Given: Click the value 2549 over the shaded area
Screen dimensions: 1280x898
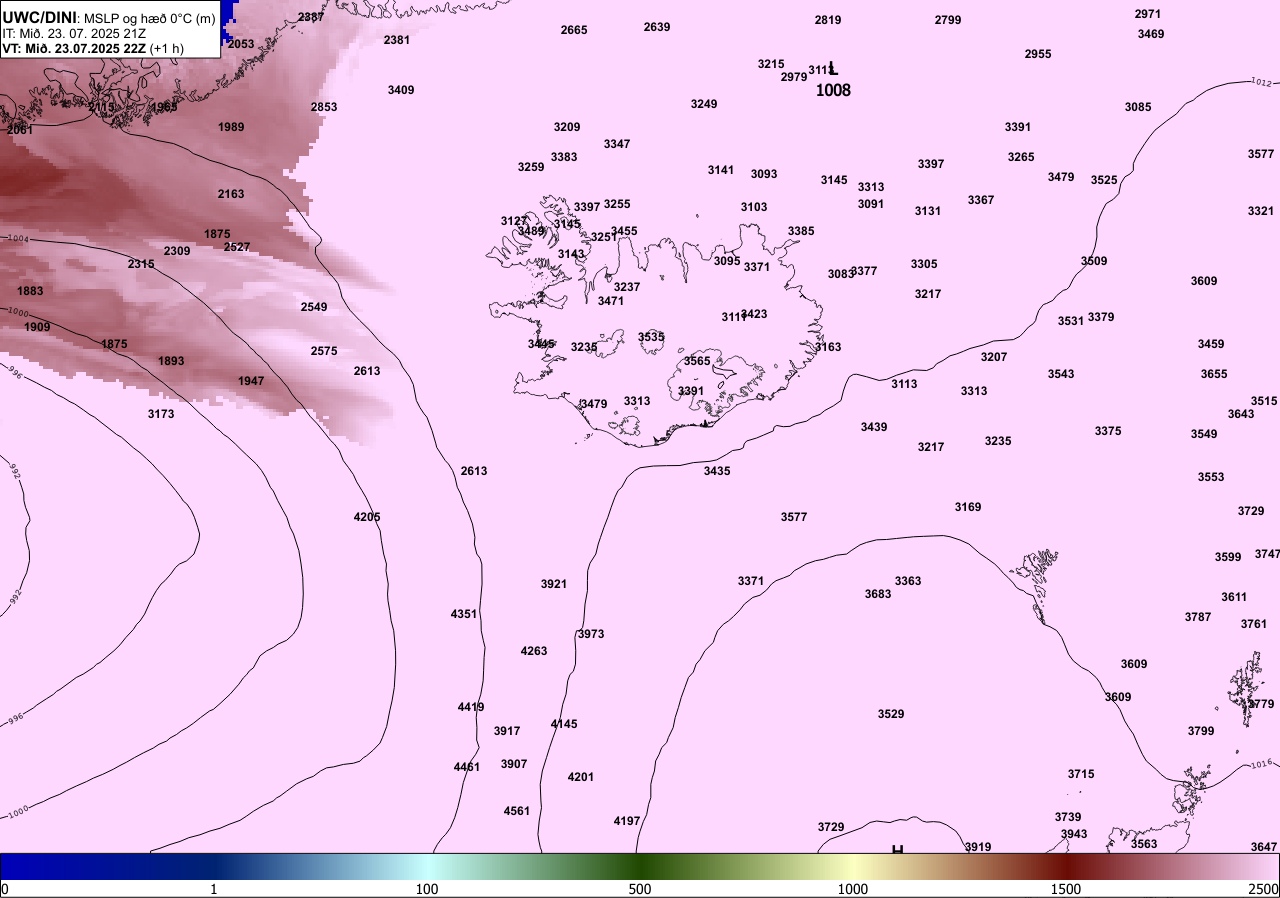Looking at the screenshot, I should (314, 307).
